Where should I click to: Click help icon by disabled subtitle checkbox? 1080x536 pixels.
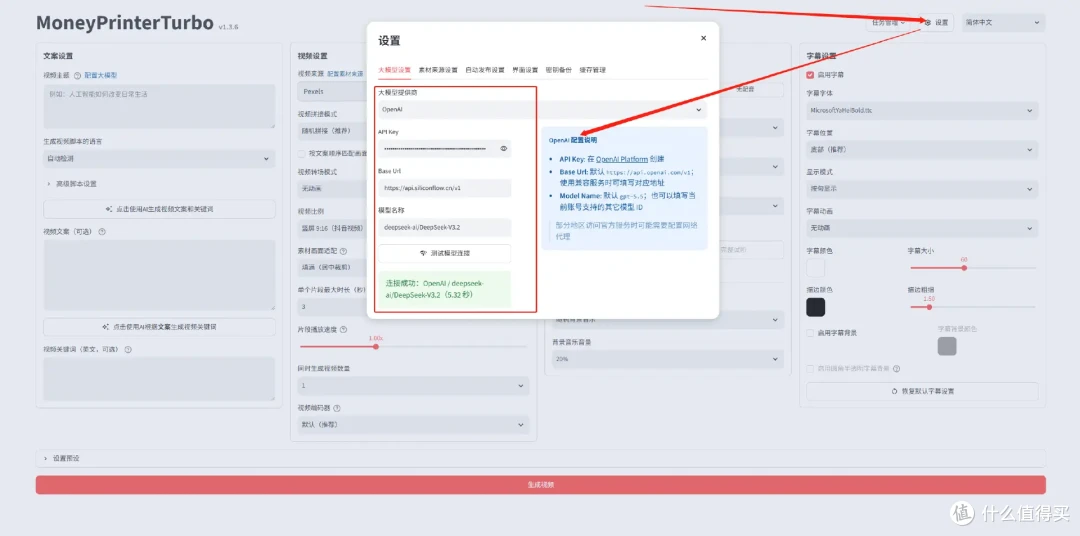896,369
